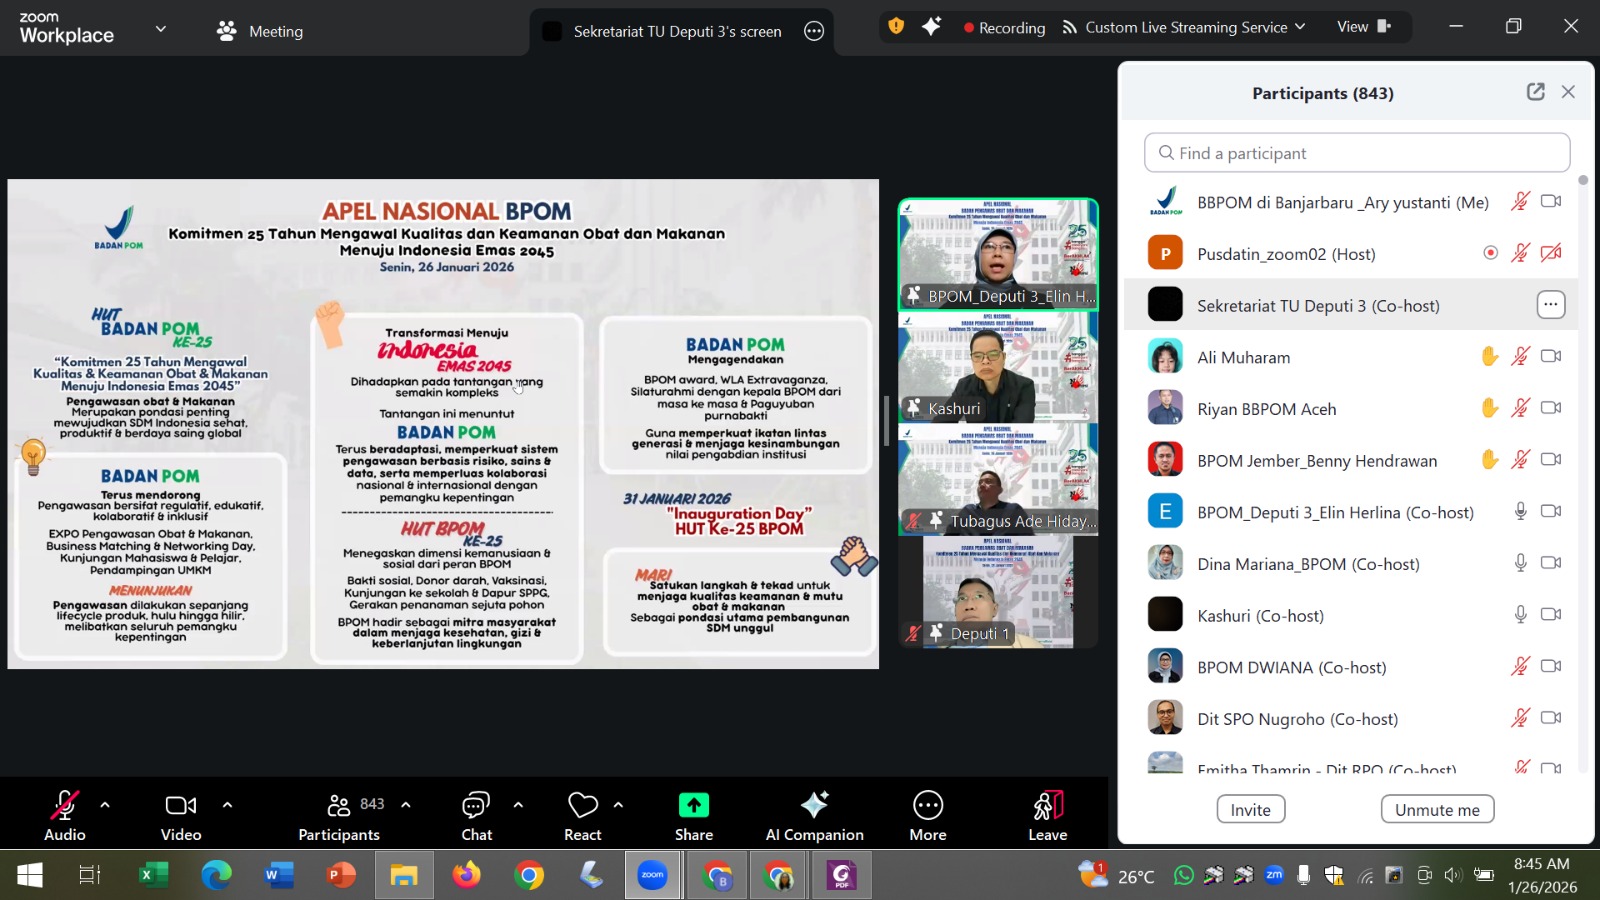The image size is (1600, 900).
Task: Open the Chat panel
Action: pyautogui.click(x=476, y=816)
